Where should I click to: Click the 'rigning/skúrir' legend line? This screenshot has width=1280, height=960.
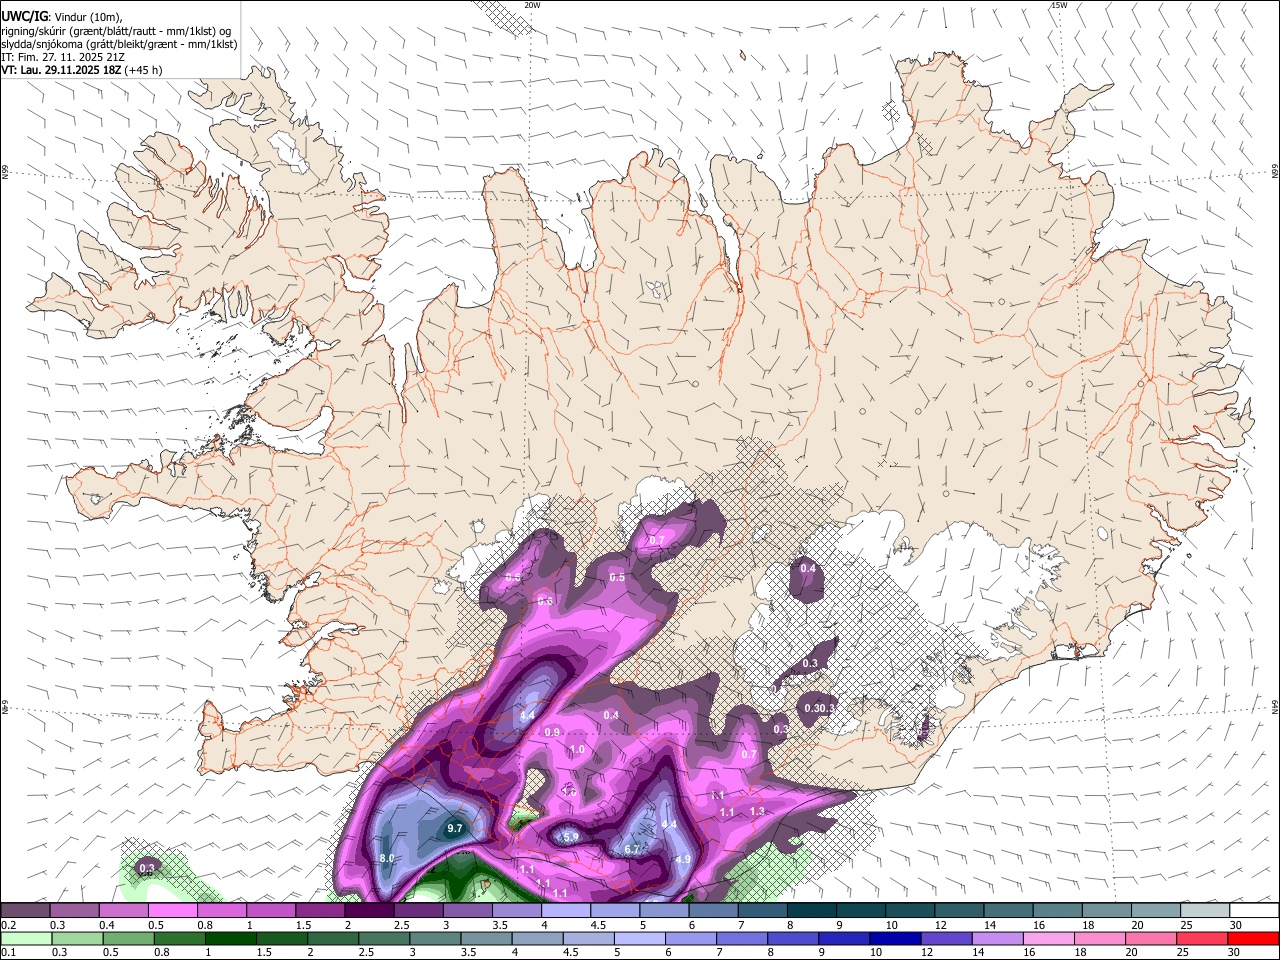115,31
